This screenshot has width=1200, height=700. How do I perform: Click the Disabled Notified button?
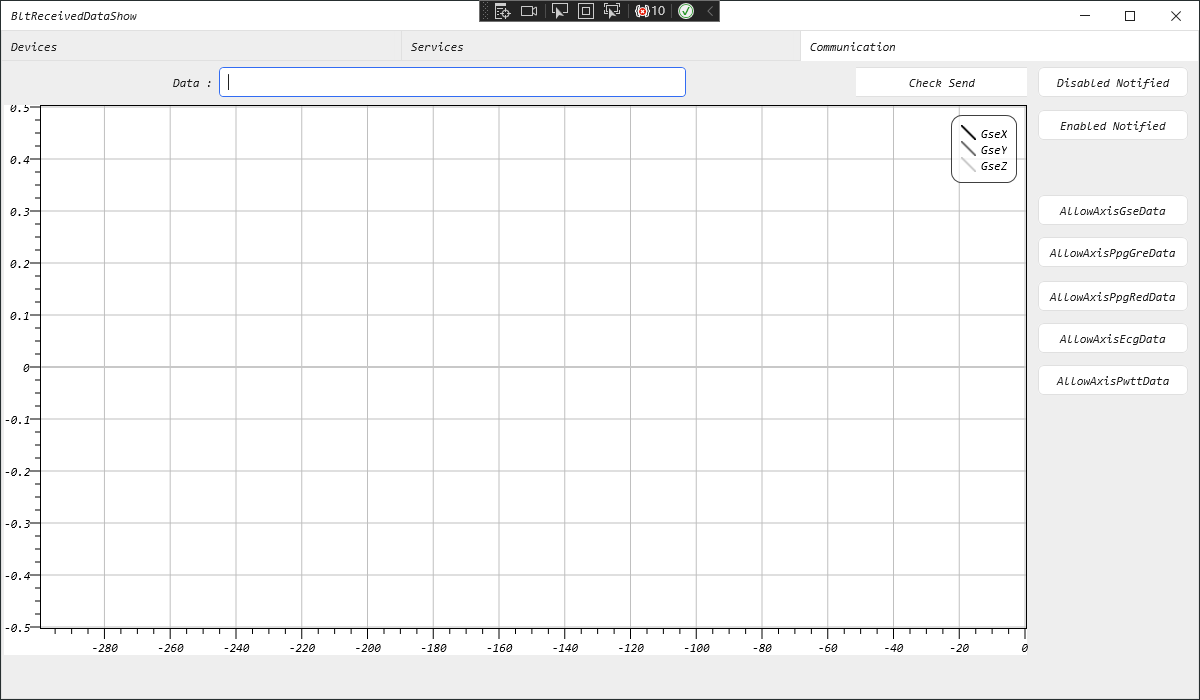(1113, 83)
